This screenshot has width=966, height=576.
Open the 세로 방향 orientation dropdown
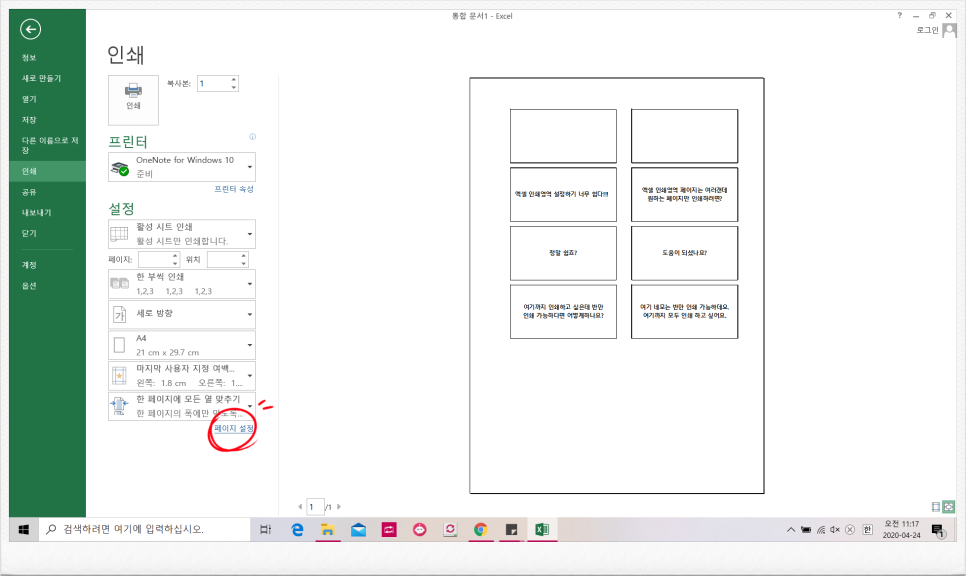point(182,314)
